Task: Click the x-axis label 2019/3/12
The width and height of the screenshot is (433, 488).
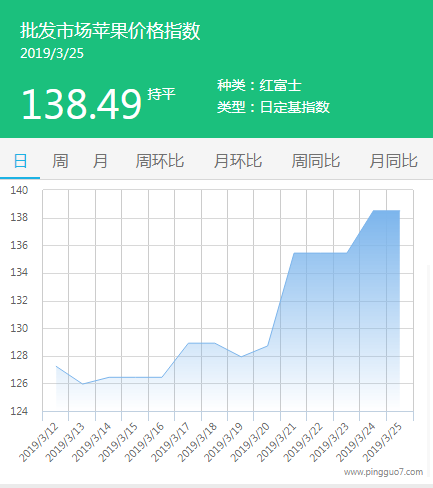Action: pyautogui.click(x=38, y=442)
